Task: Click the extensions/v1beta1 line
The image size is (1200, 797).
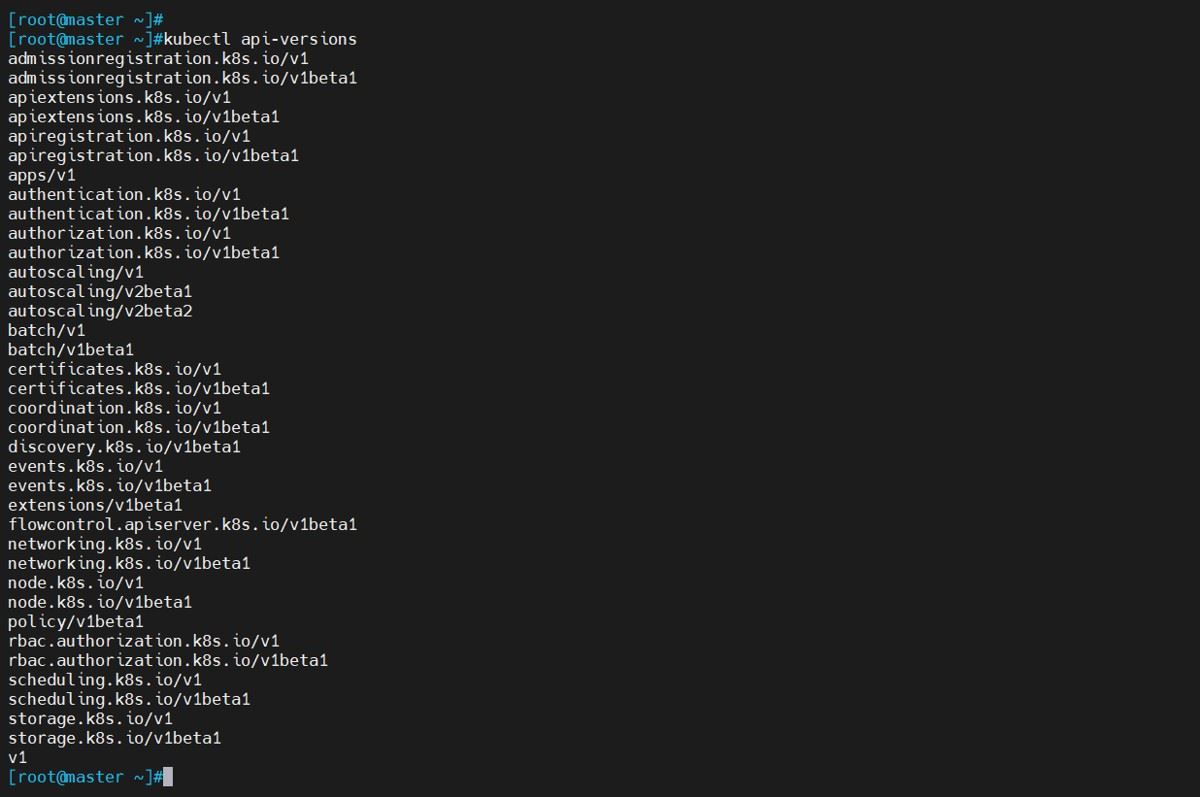Action: [95, 505]
